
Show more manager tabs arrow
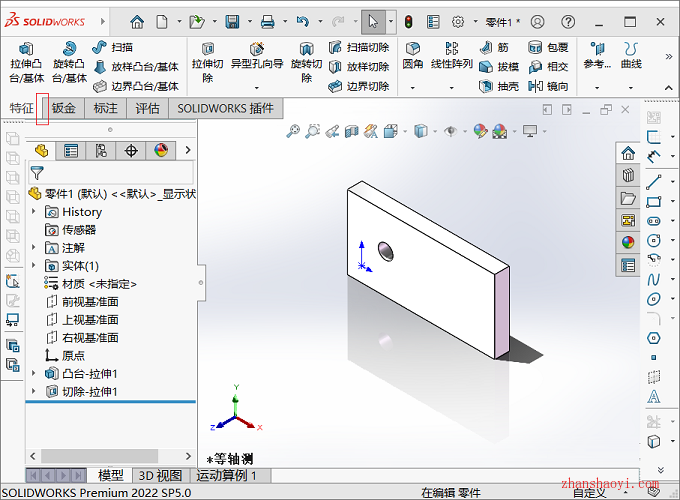tap(188, 150)
